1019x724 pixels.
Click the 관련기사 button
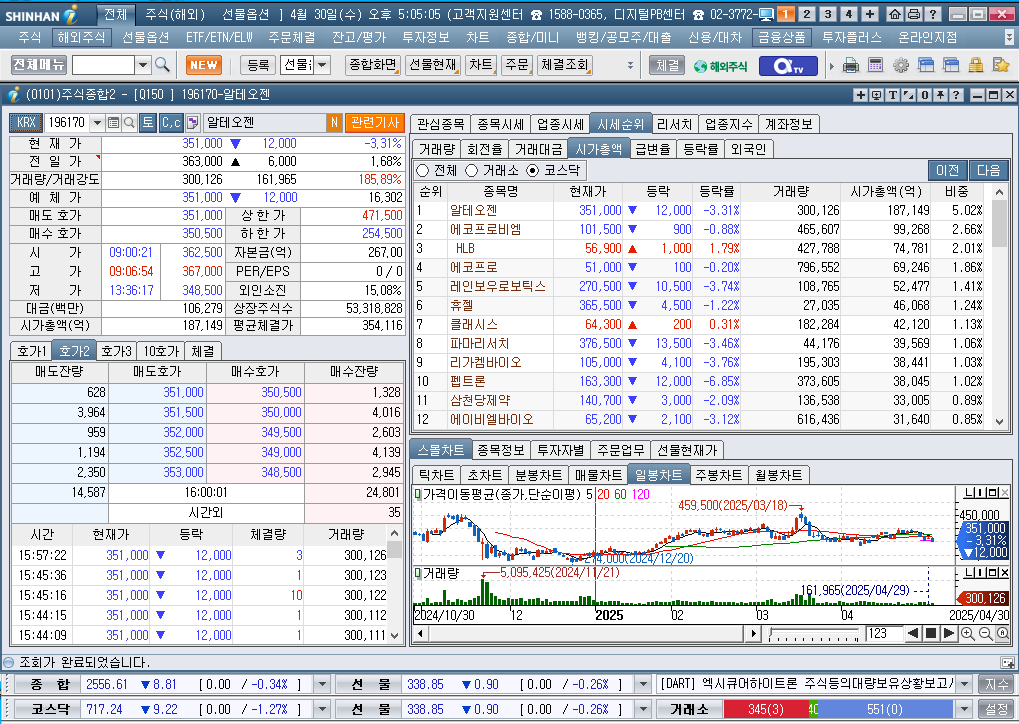pos(375,122)
